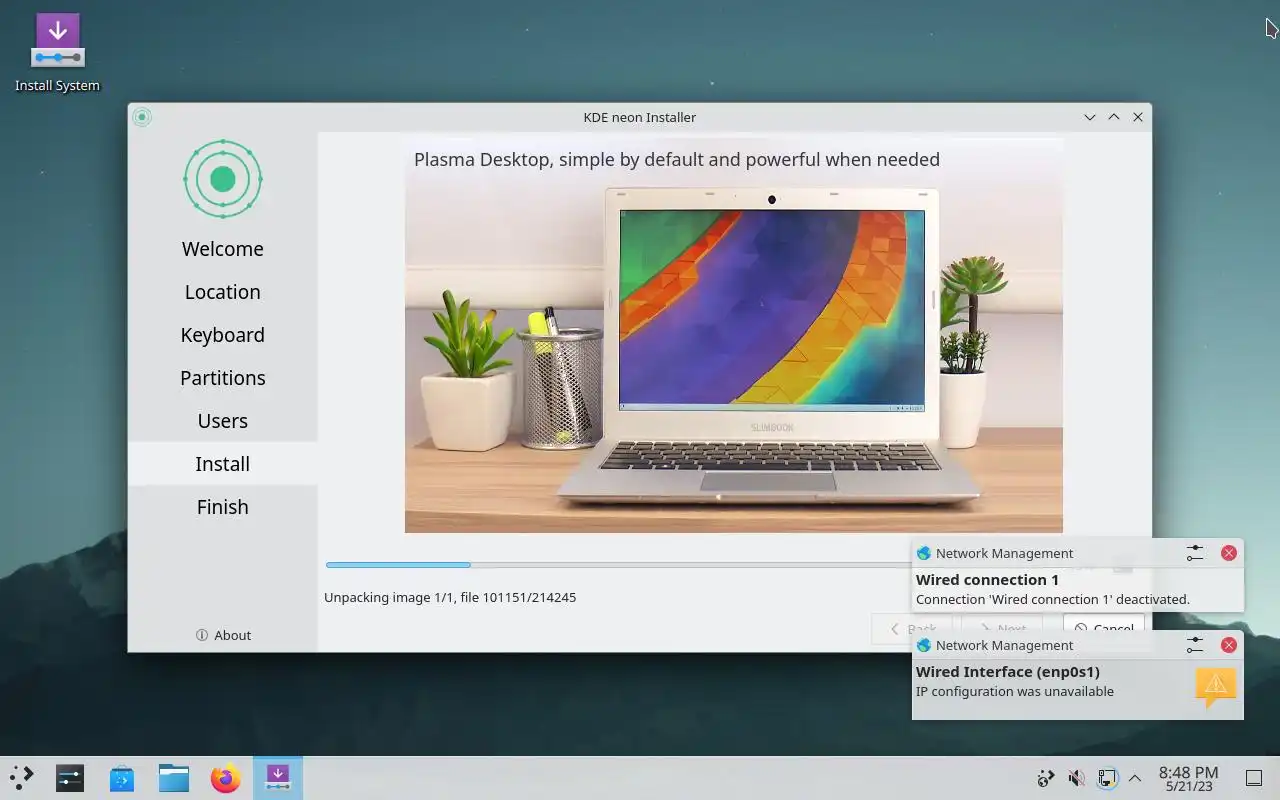Click 'IP configuration was unavailable' message
1280x800 pixels.
[1015, 691]
